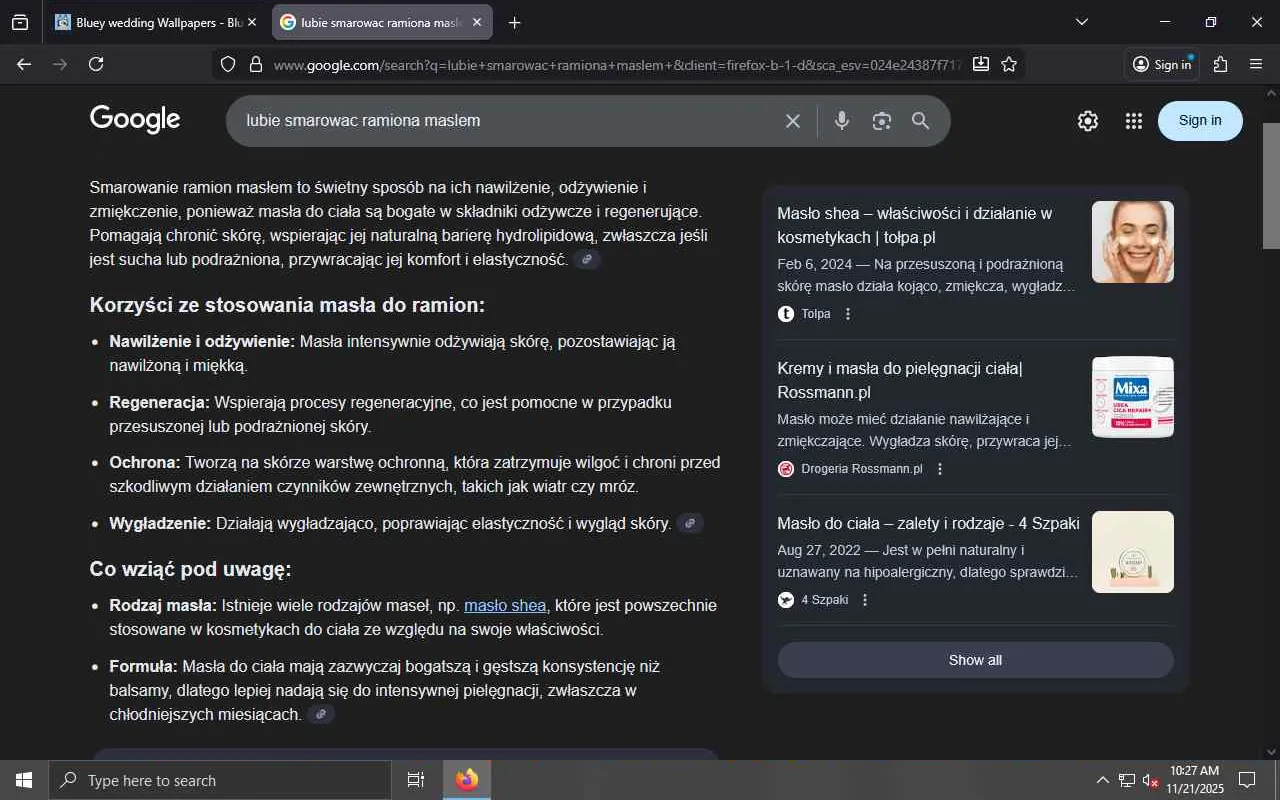1280x800 pixels.
Task: Open the Masło shea tołpa.pl result
Action: (915, 225)
